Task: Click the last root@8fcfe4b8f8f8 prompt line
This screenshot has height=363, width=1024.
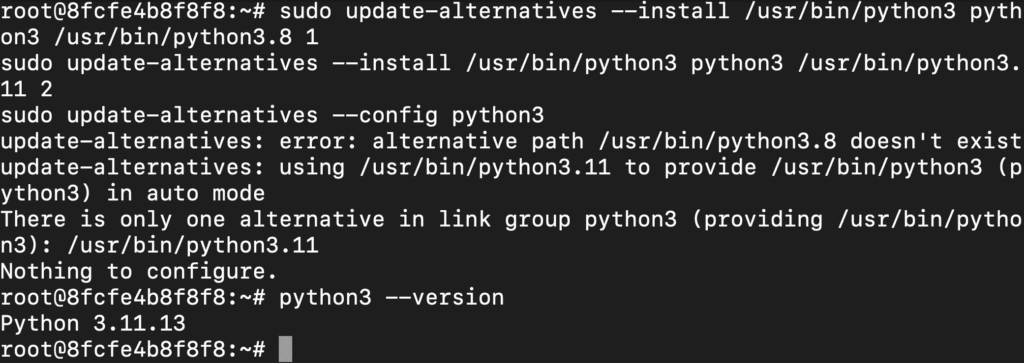Action: pos(133,349)
